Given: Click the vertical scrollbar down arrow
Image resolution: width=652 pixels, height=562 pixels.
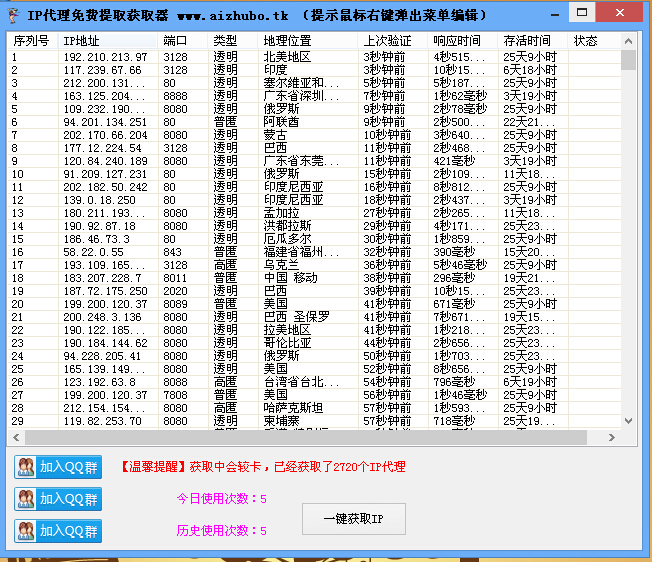Looking at the screenshot, I should 628,421.
